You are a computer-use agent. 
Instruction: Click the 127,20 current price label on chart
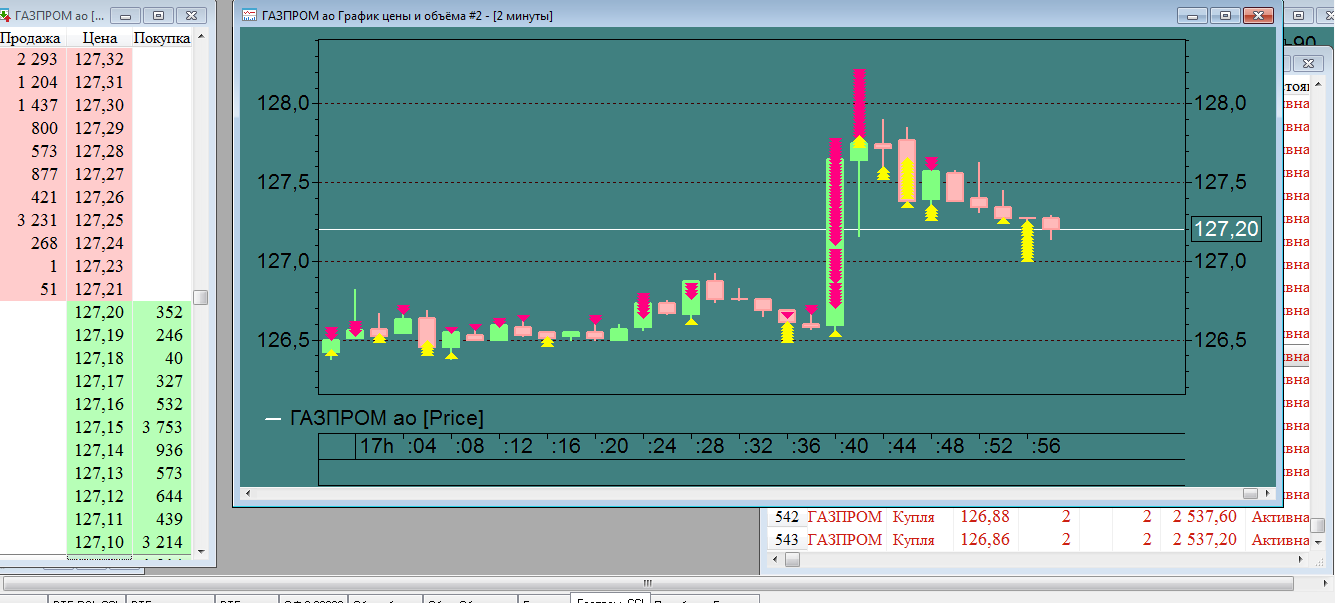point(1226,229)
